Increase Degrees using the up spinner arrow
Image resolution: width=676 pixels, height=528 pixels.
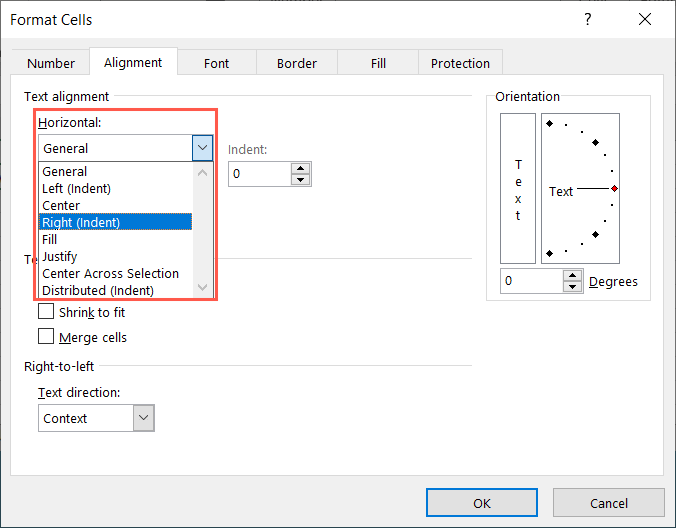click(x=572, y=275)
